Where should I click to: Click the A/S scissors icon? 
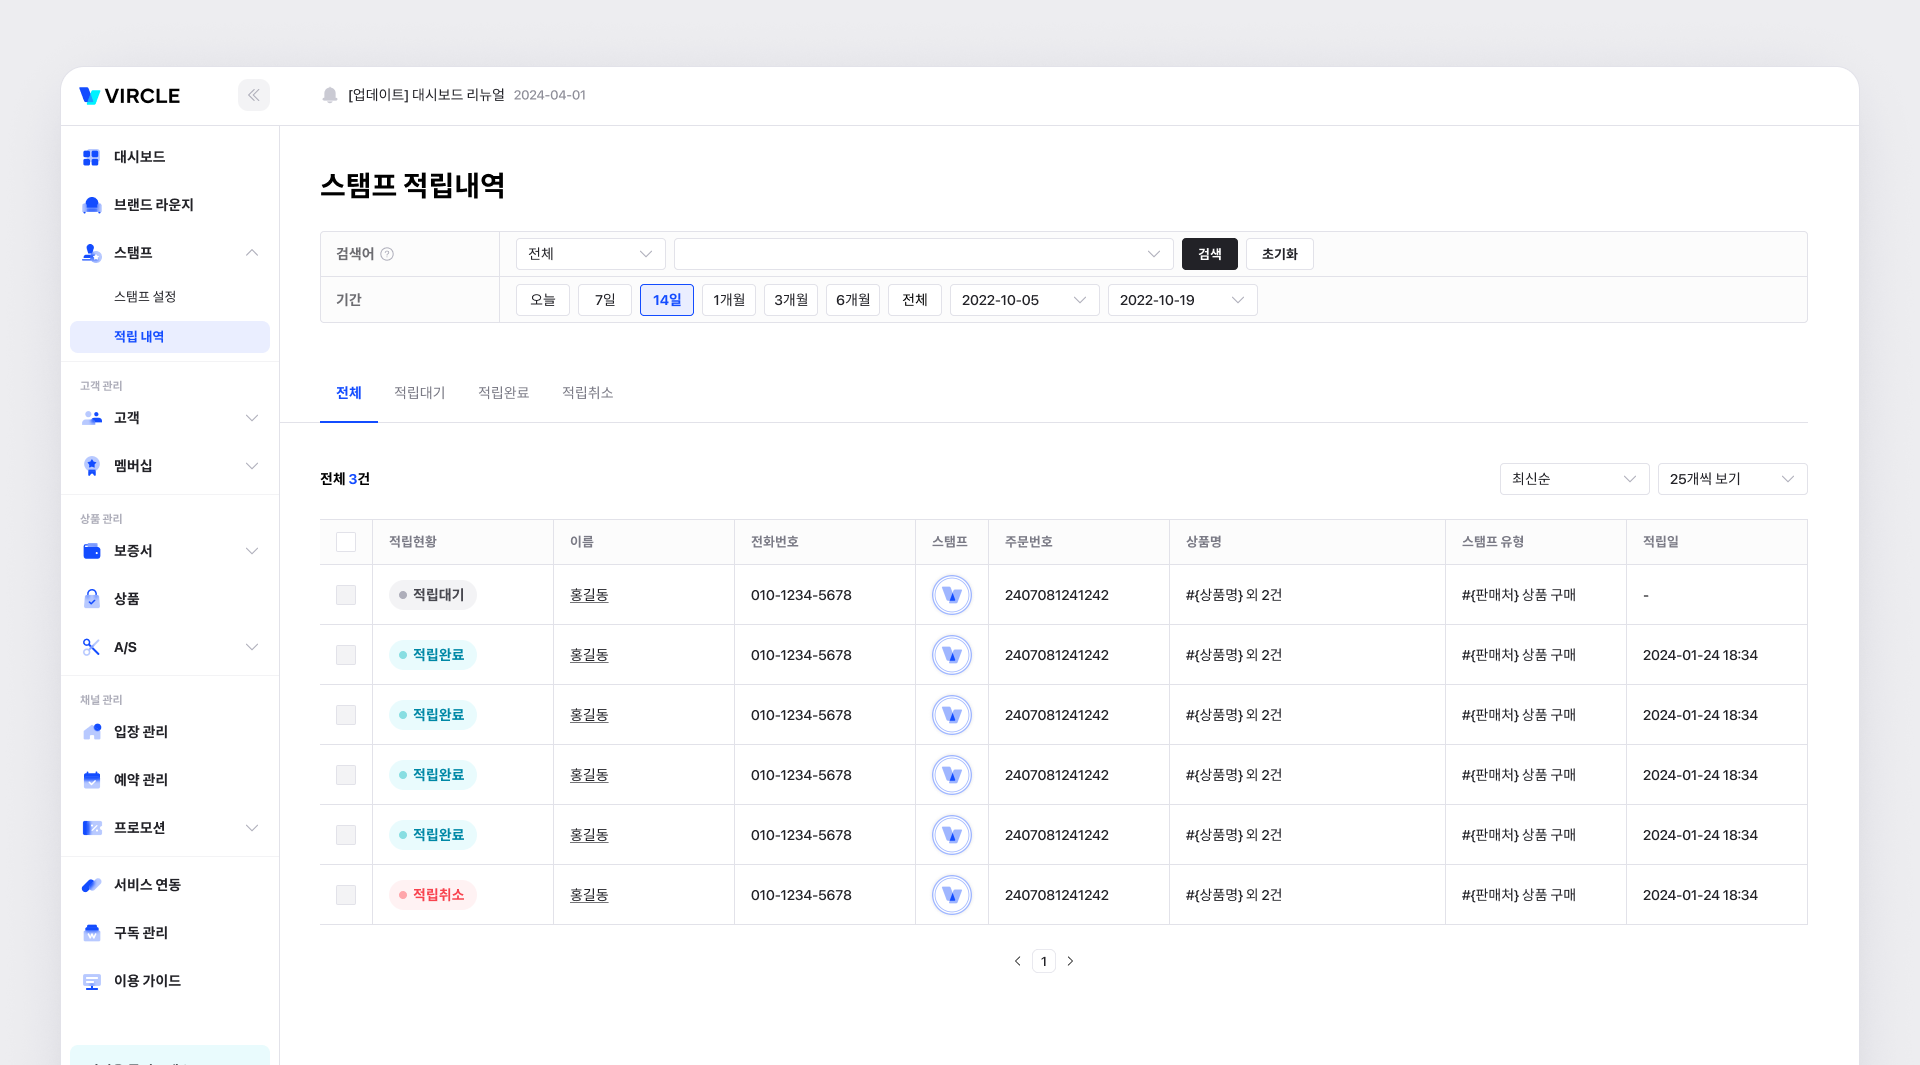91,647
